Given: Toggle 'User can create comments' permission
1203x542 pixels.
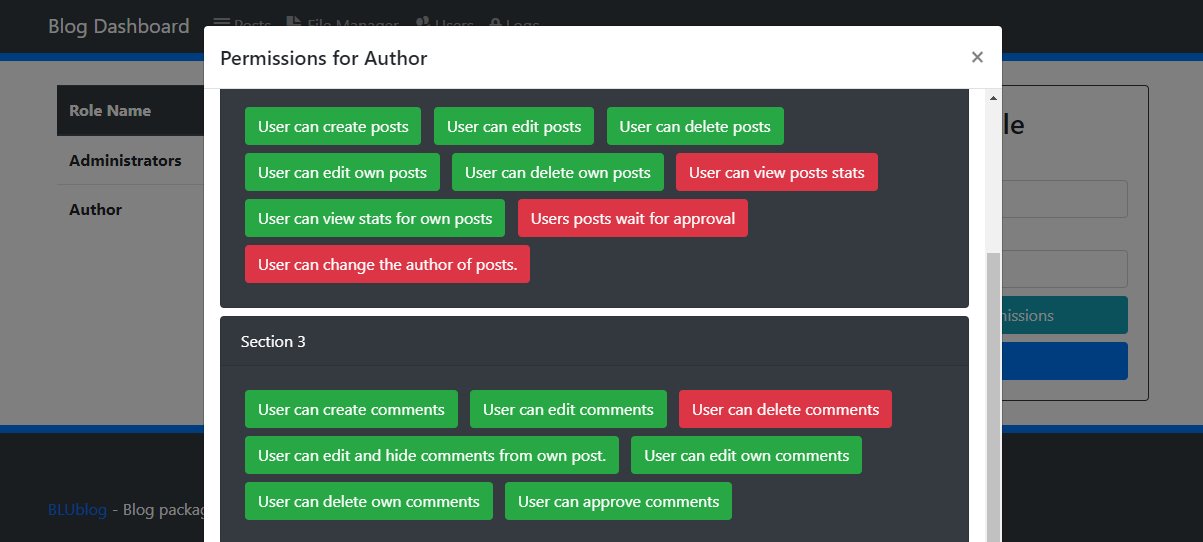Looking at the screenshot, I should pyautogui.click(x=351, y=409).
